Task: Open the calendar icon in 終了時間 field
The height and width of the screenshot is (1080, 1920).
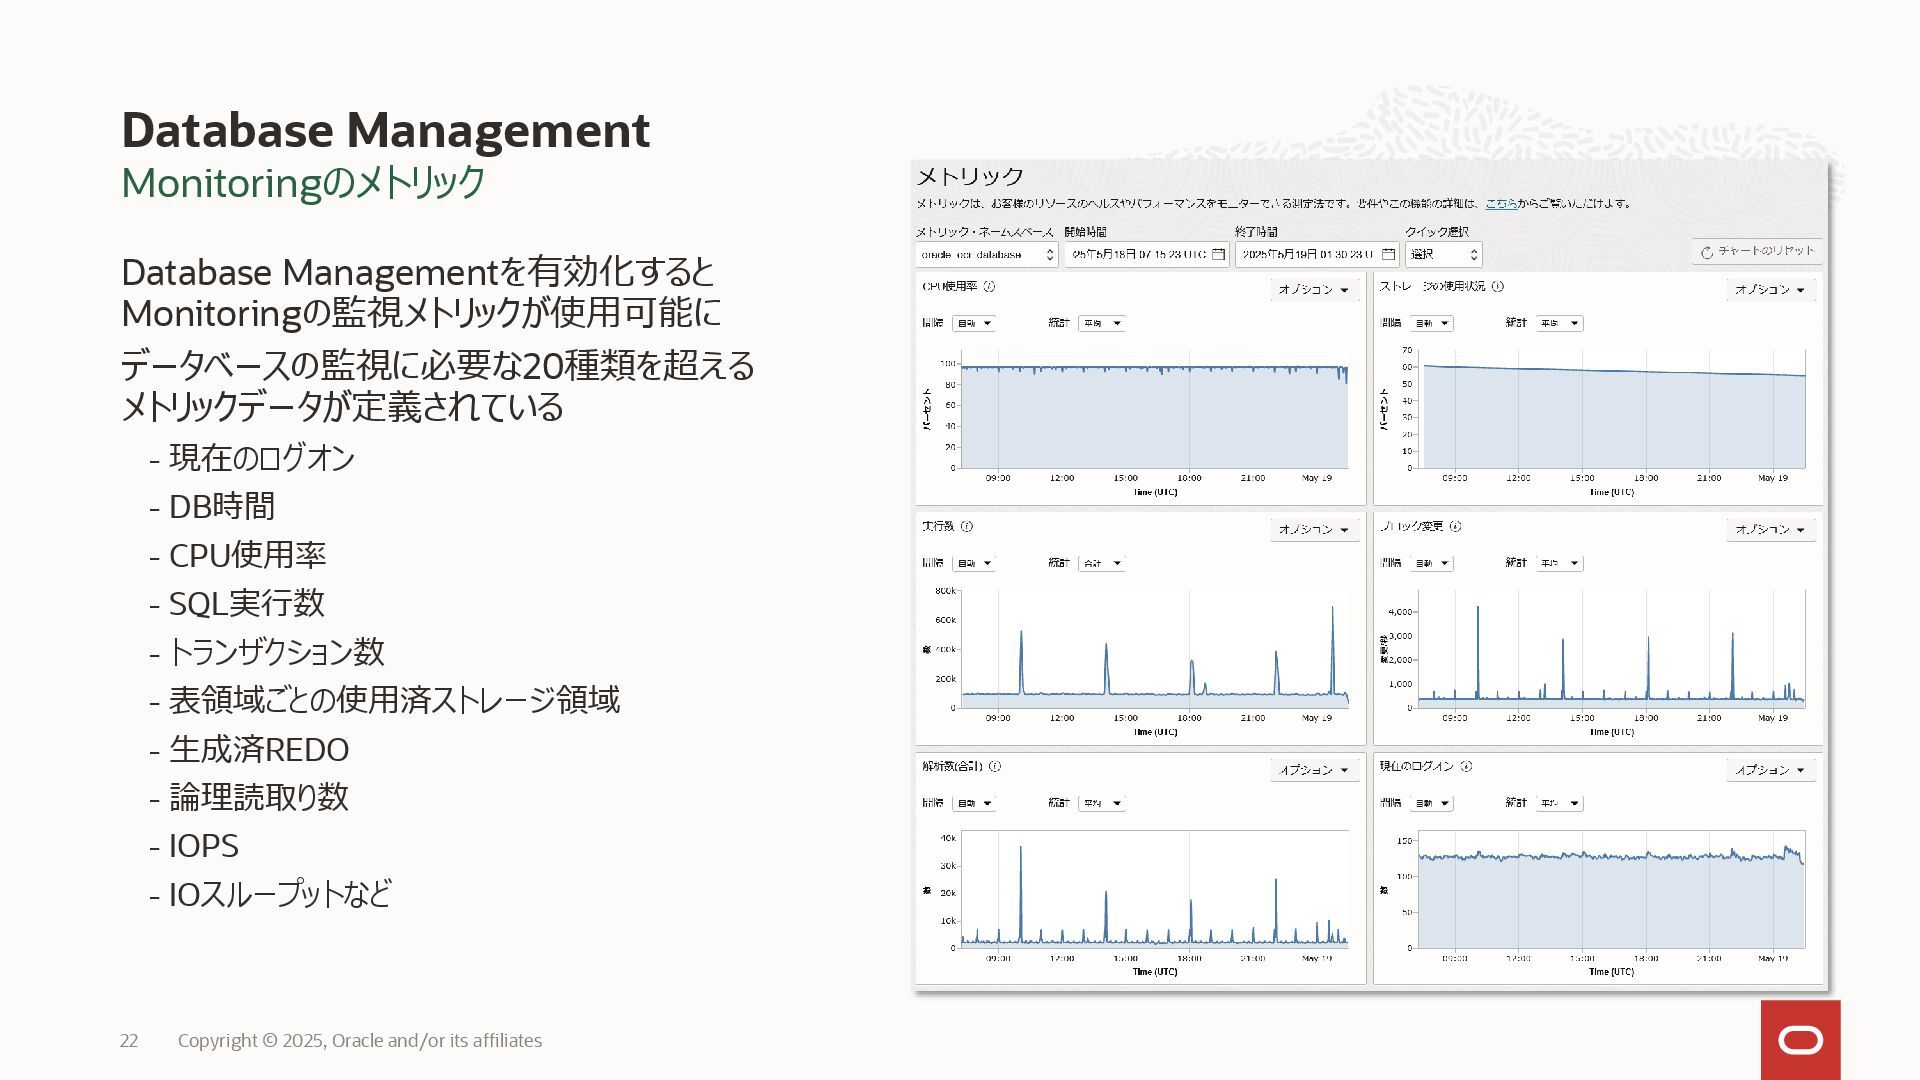Action: point(1388,255)
